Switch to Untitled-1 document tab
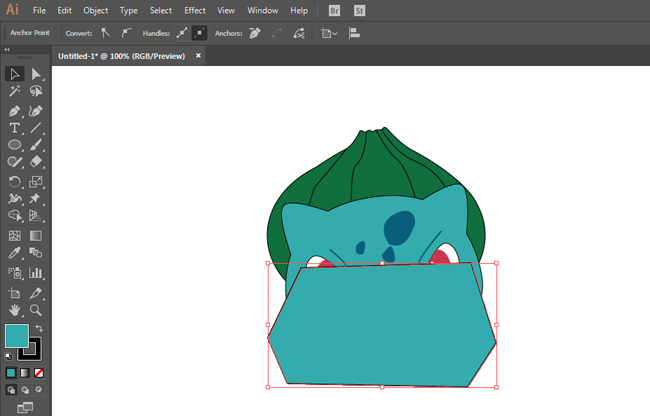 point(120,56)
